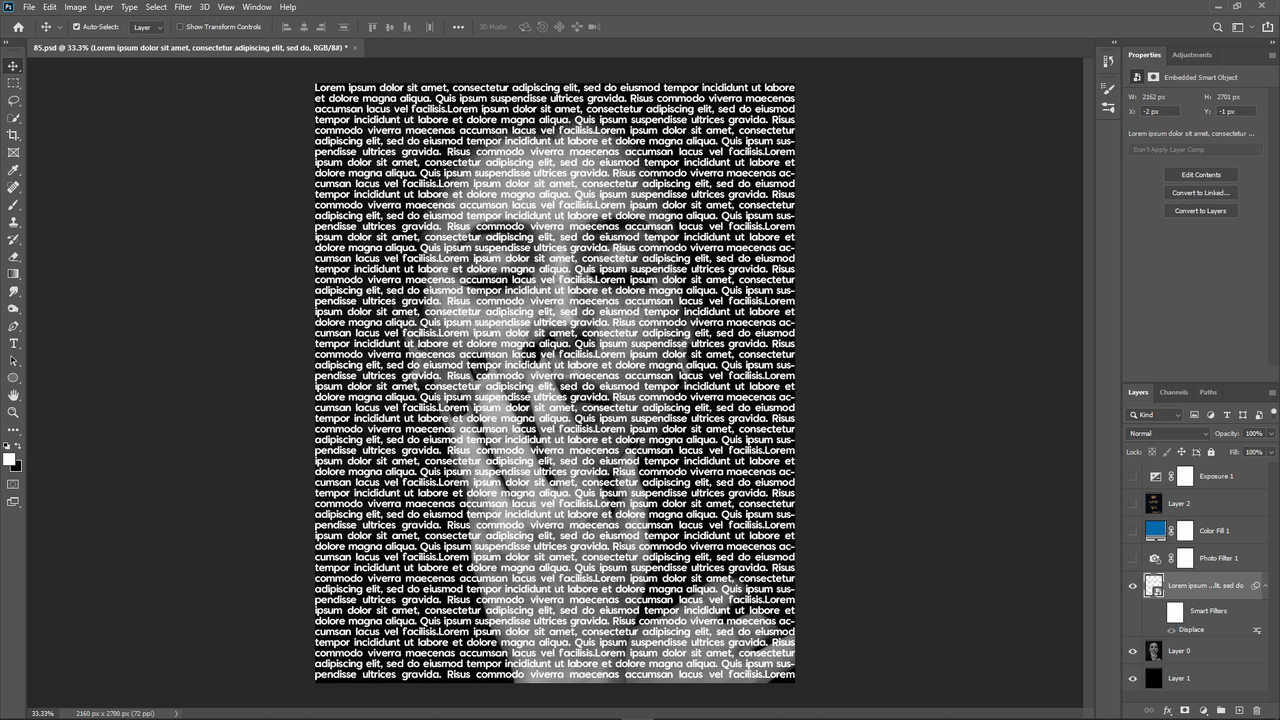Open the Image menu
The image size is (1280, 720).
click(x=76, y=7)
